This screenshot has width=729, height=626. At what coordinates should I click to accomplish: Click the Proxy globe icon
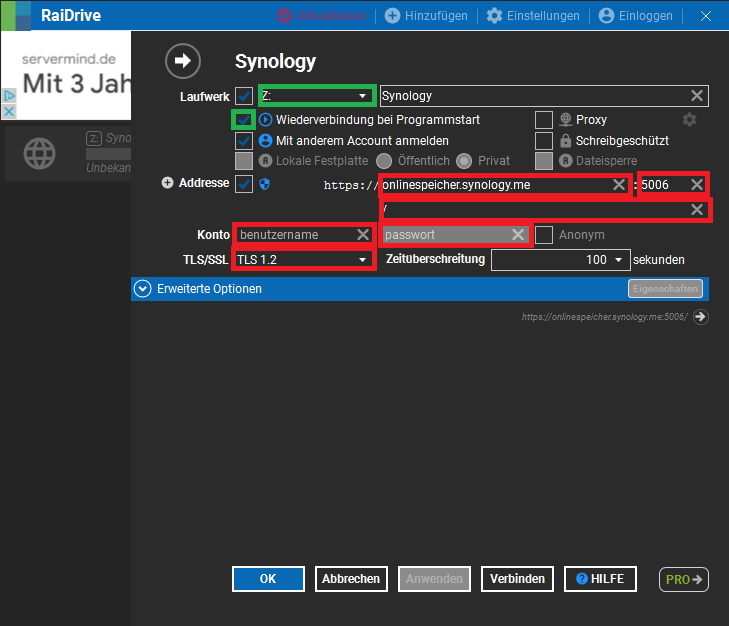click(565, 120)
